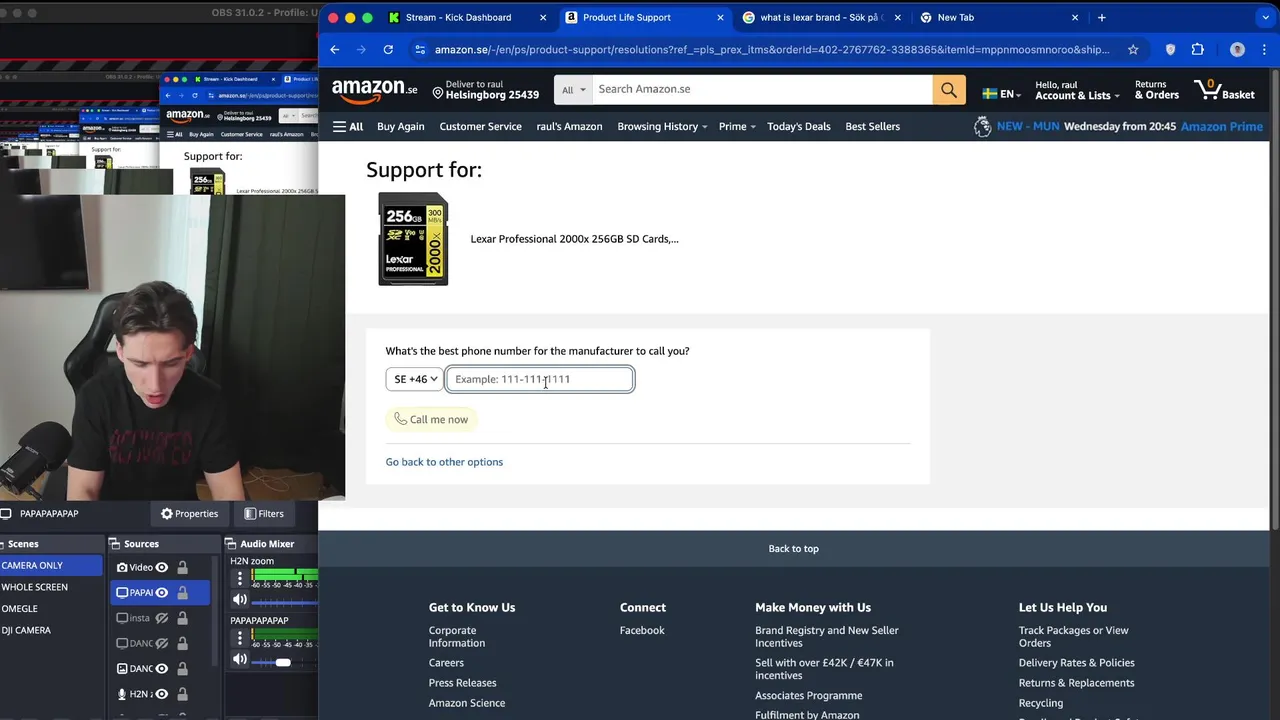Open the Chrome three-dot menu
The width and height of the screenshot is (1280, 720).
[1263, 49]
